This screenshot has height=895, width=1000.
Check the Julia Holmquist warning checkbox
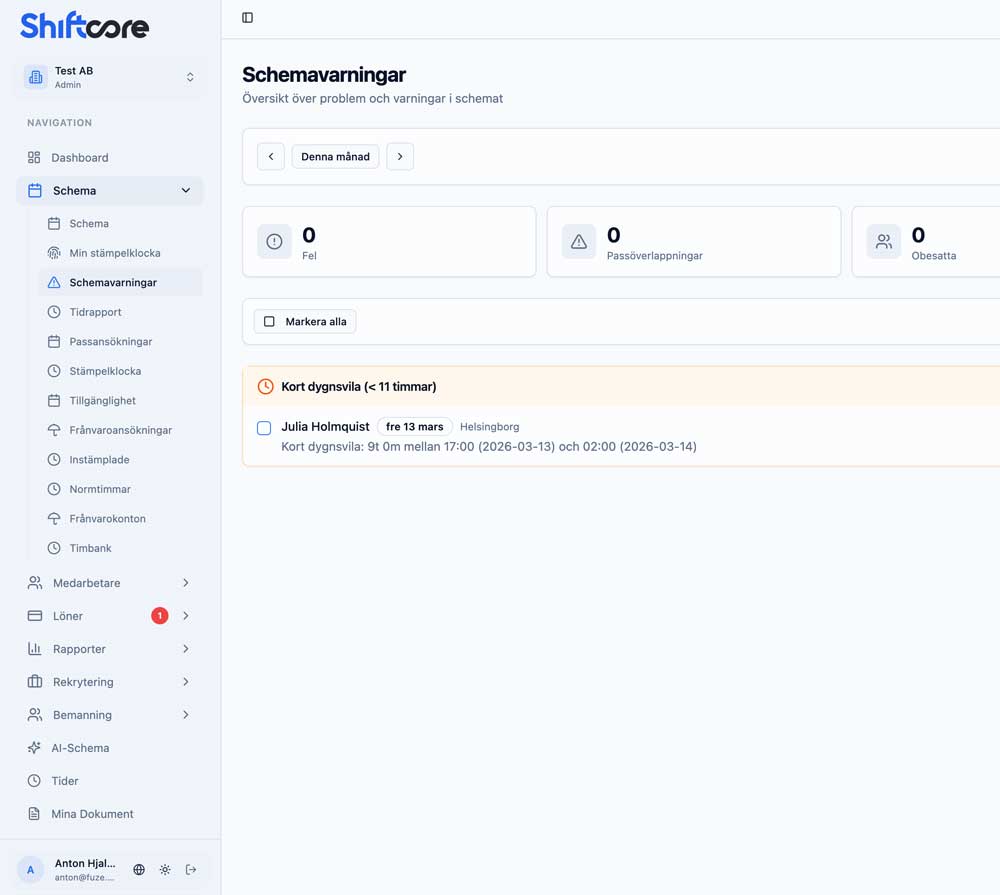pyautogui.click(x=264, y=428)
